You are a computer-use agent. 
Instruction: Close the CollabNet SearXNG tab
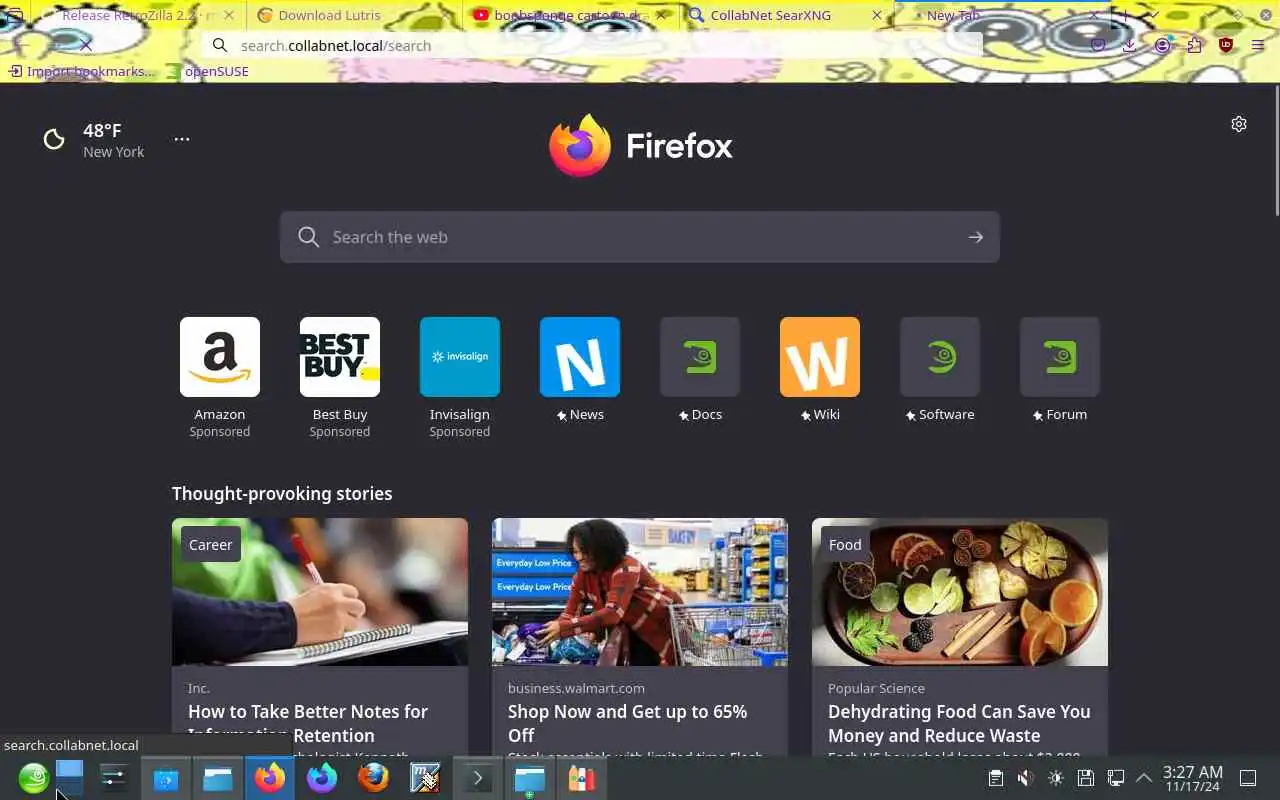pyautogui.click(x=877, y=15)
